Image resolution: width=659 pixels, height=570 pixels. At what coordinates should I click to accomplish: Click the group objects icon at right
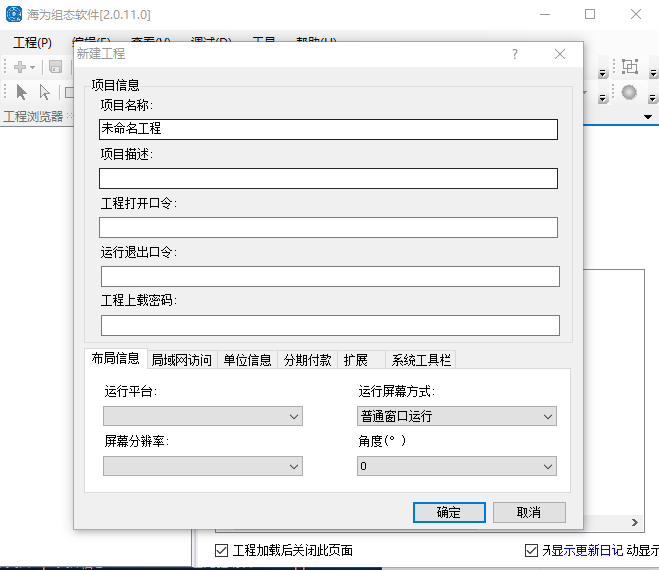click(630, 67)
